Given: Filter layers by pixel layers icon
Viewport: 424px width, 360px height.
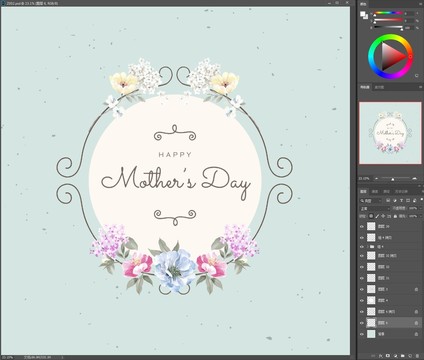Looking at the screenshot, I should (x=388, y=201).
